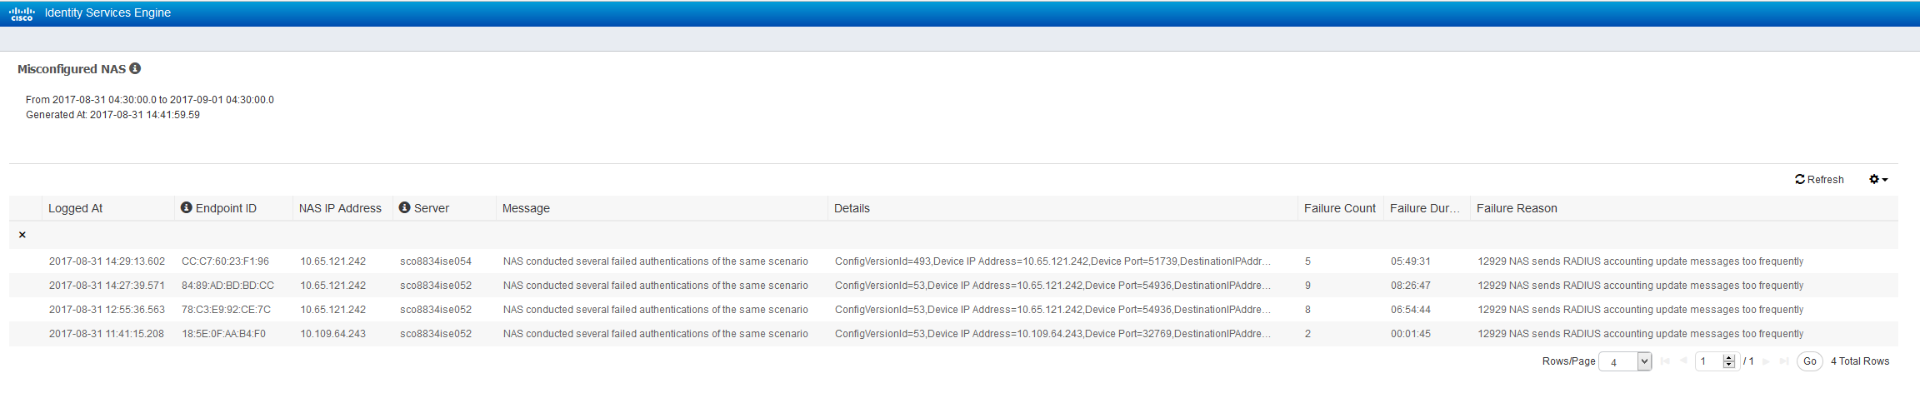Sort by Logged At column header
The height and width of the screenshot is (403, 1920).
pos(76,208)
